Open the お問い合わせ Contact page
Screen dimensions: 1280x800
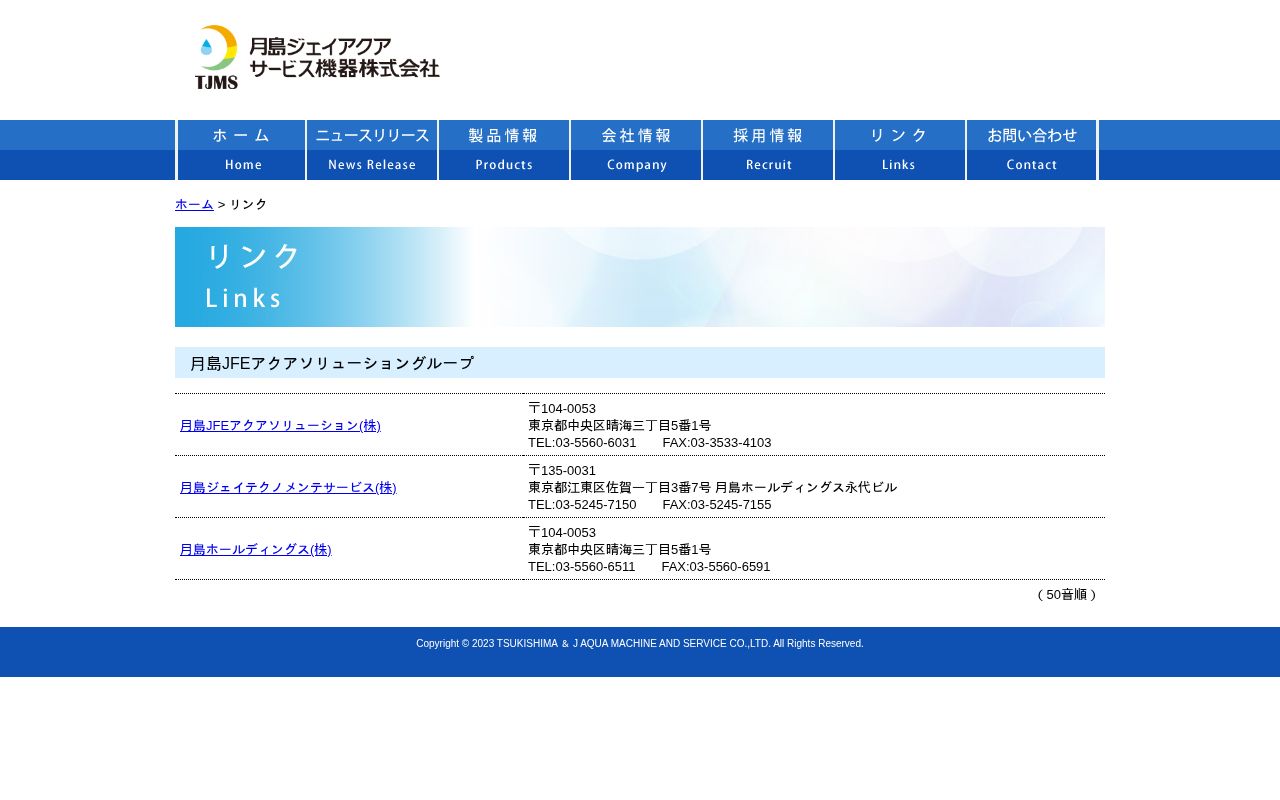click(1032, 150)
